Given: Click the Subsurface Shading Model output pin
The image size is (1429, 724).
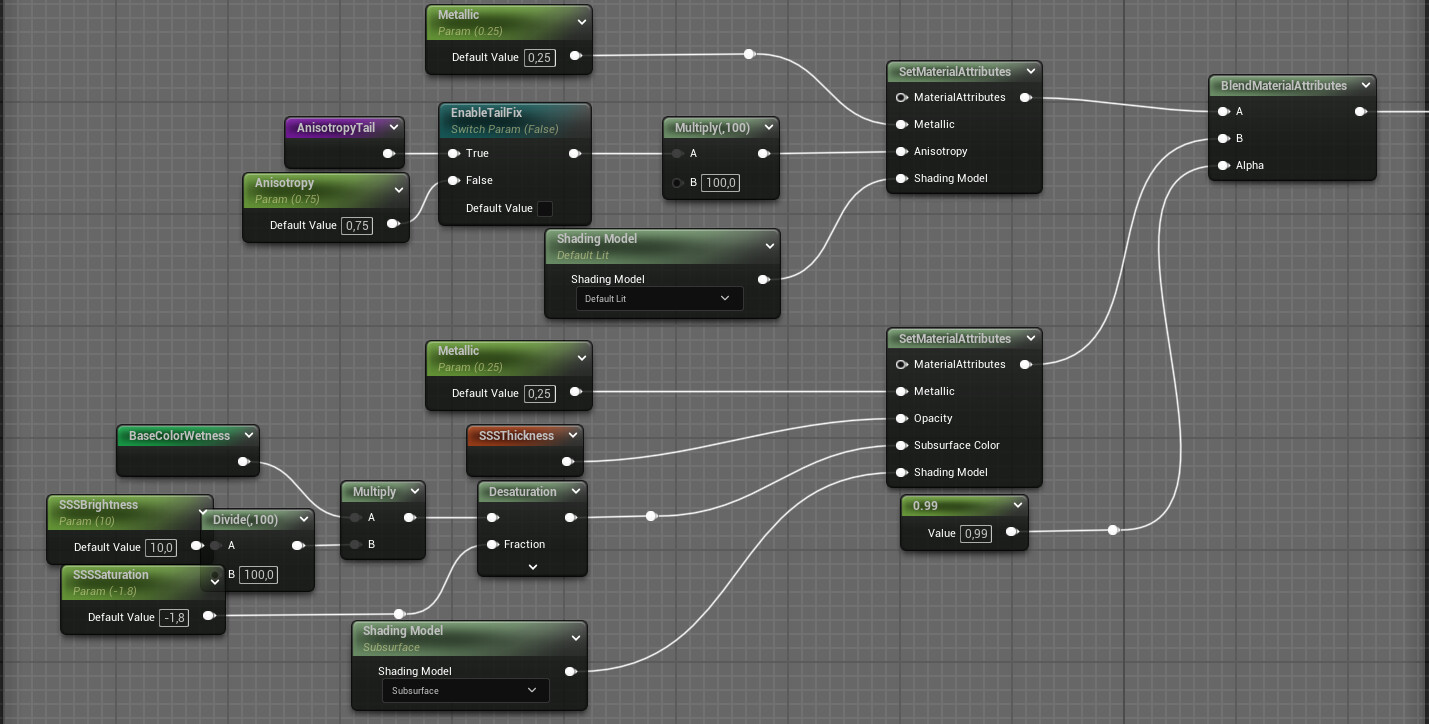Looking at the screenshot, I should coord(571,671).
